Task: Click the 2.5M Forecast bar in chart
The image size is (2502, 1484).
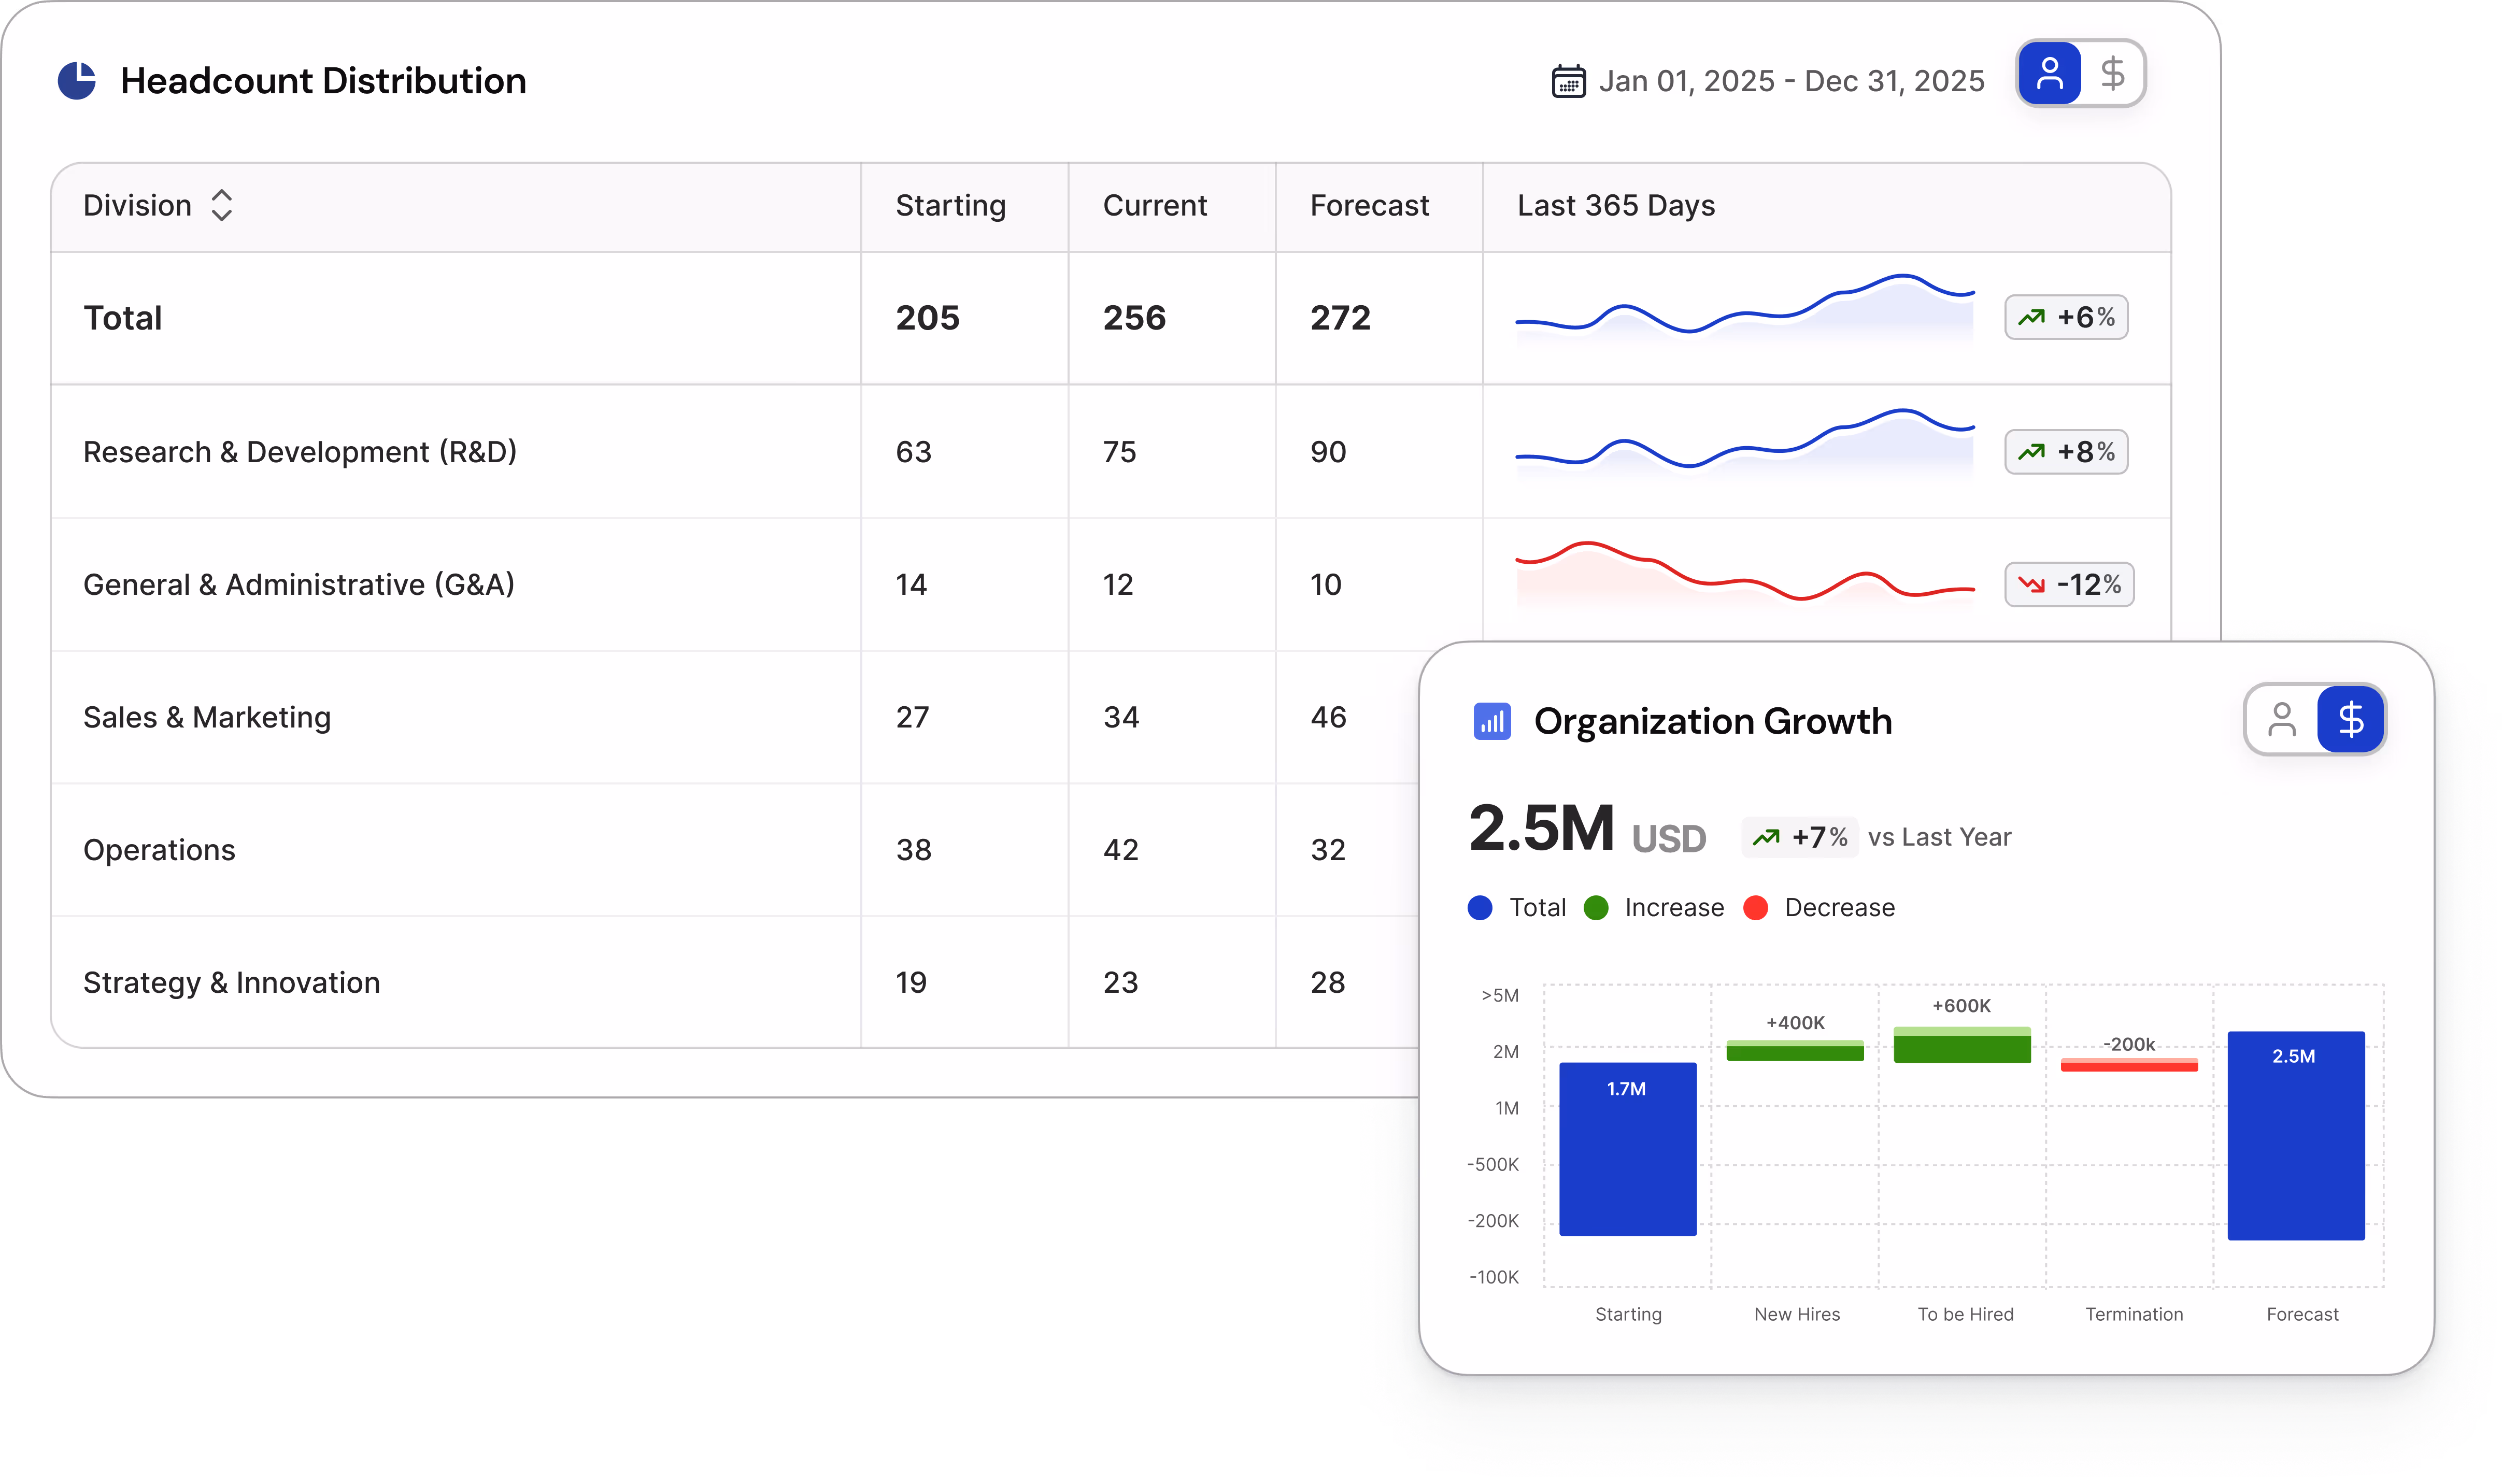Action: tap(2295, 1135)
